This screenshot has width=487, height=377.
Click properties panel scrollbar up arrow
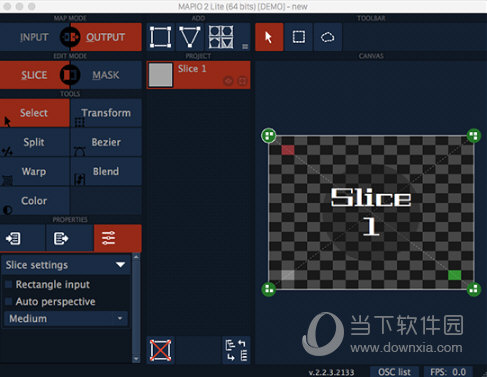coord(136,257)
